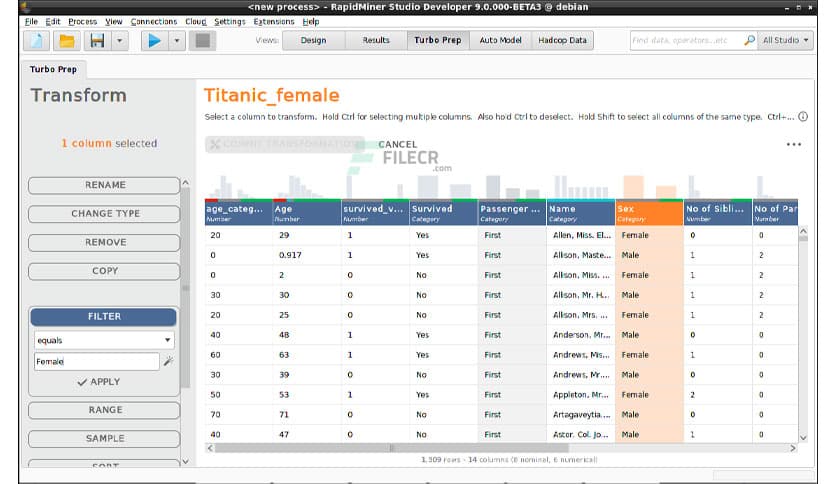Select the Sex column header
Image resolution: width=836 pixels, height=484 pixels.
click(x=649, y=213)
